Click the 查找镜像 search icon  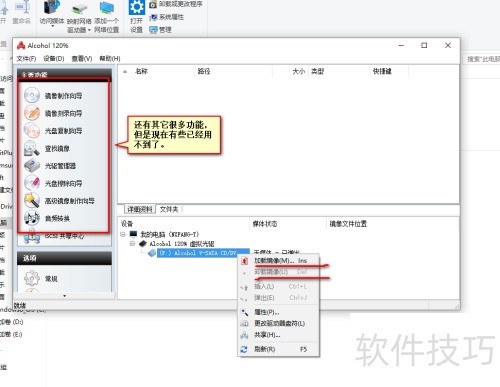[x=32, y=148]
